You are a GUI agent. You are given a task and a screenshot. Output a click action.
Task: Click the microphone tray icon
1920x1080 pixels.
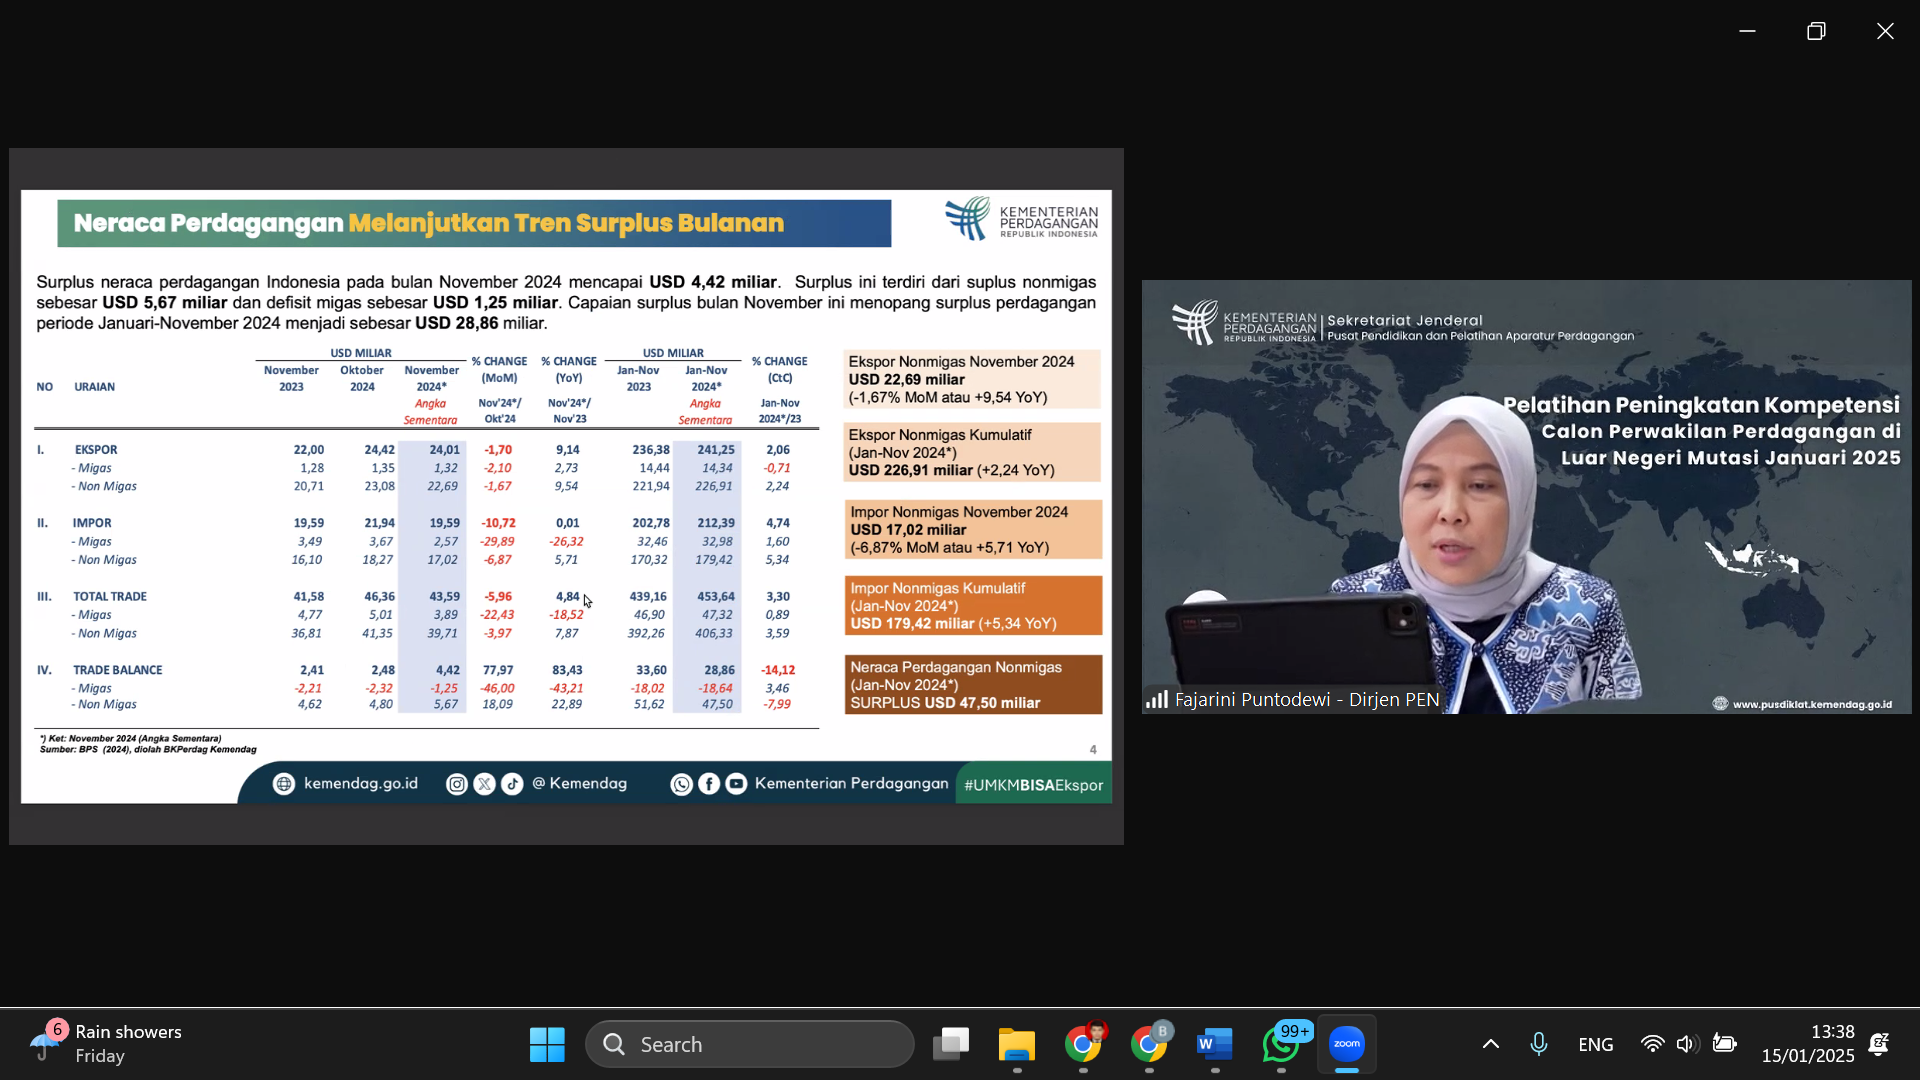point(1538,1044)
